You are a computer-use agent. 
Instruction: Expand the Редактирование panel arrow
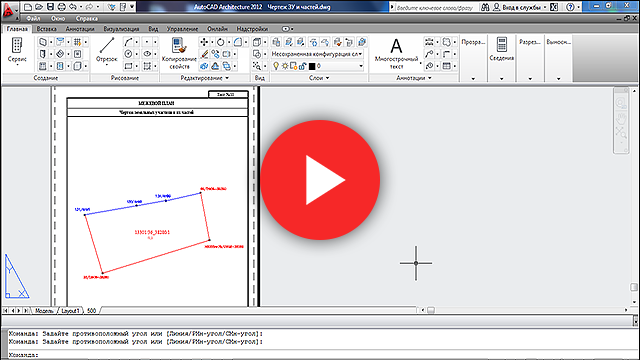point(227,78)
